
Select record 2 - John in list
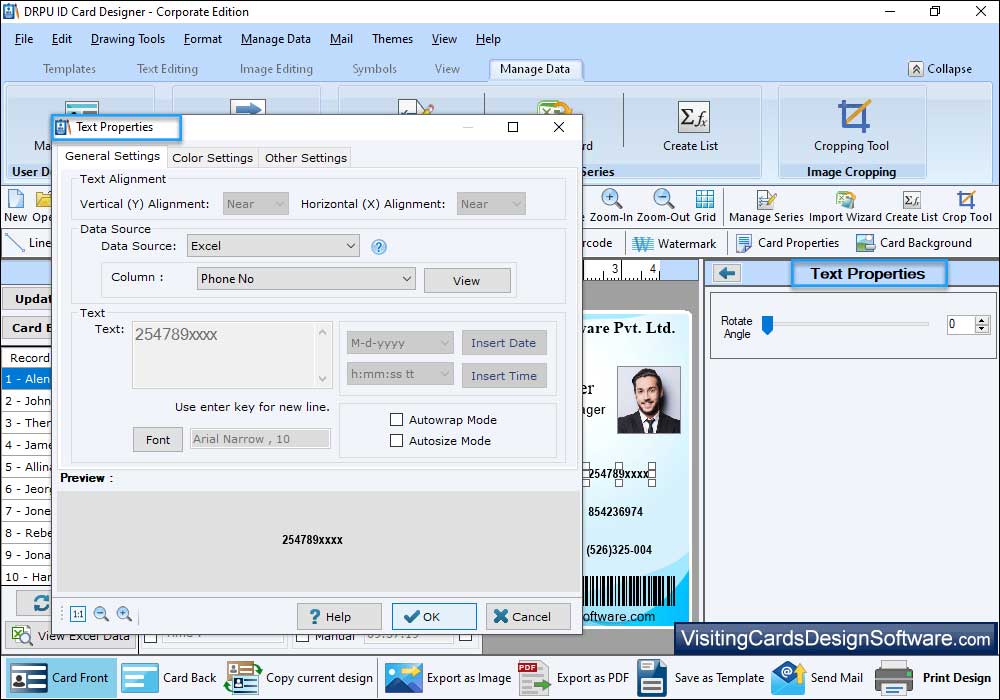tap(27, 401)
